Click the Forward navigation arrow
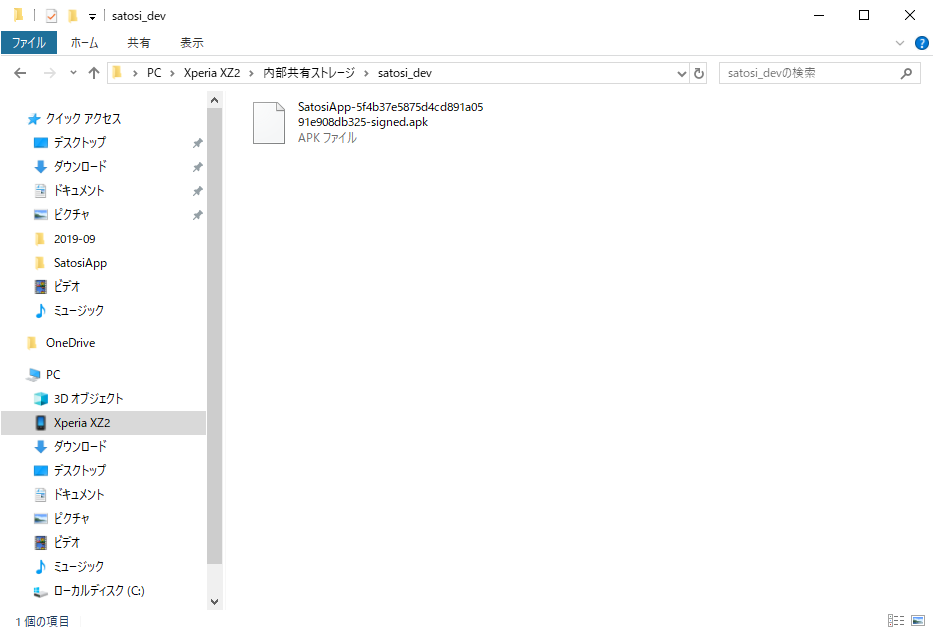 50,73
